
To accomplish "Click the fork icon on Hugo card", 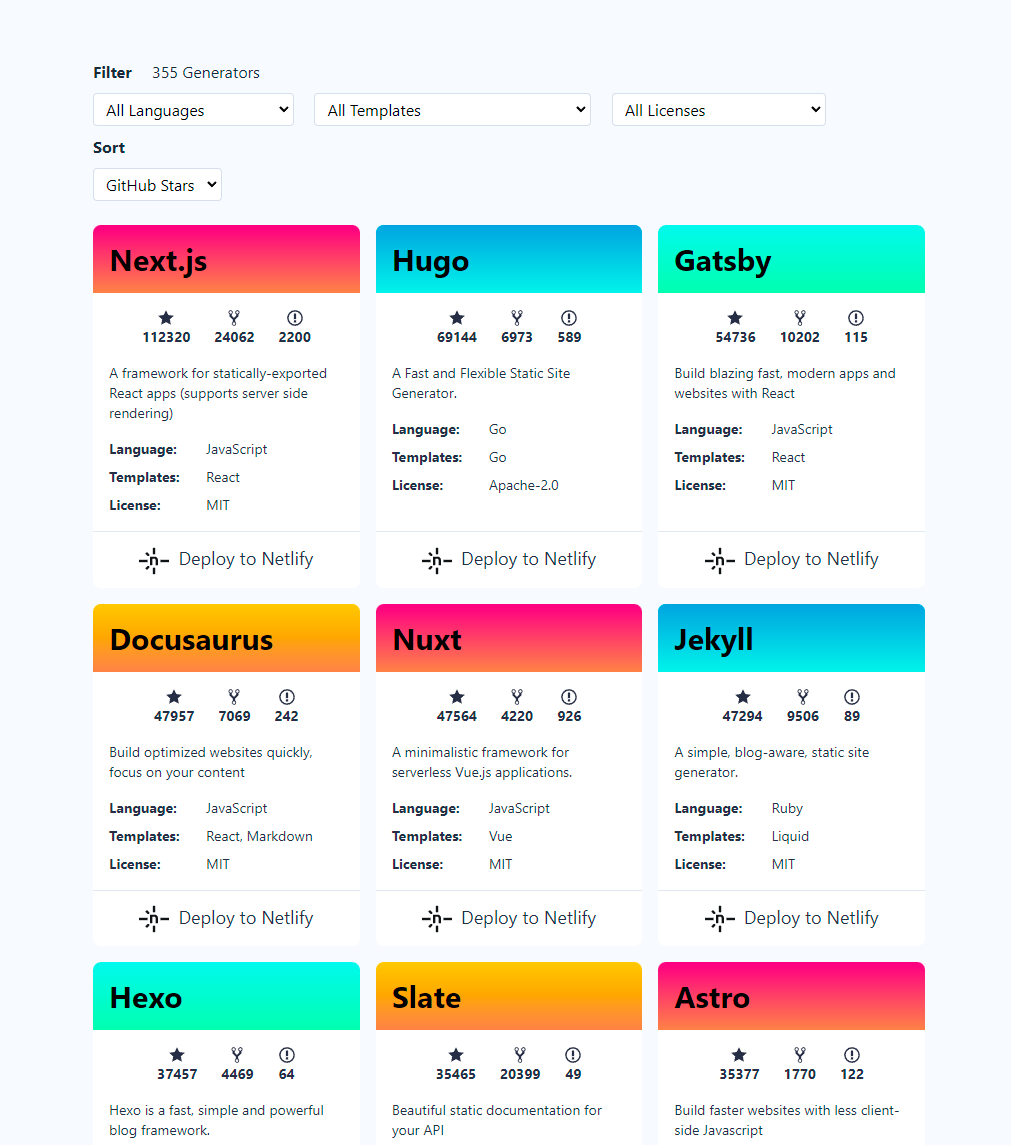I will (517, 318).
